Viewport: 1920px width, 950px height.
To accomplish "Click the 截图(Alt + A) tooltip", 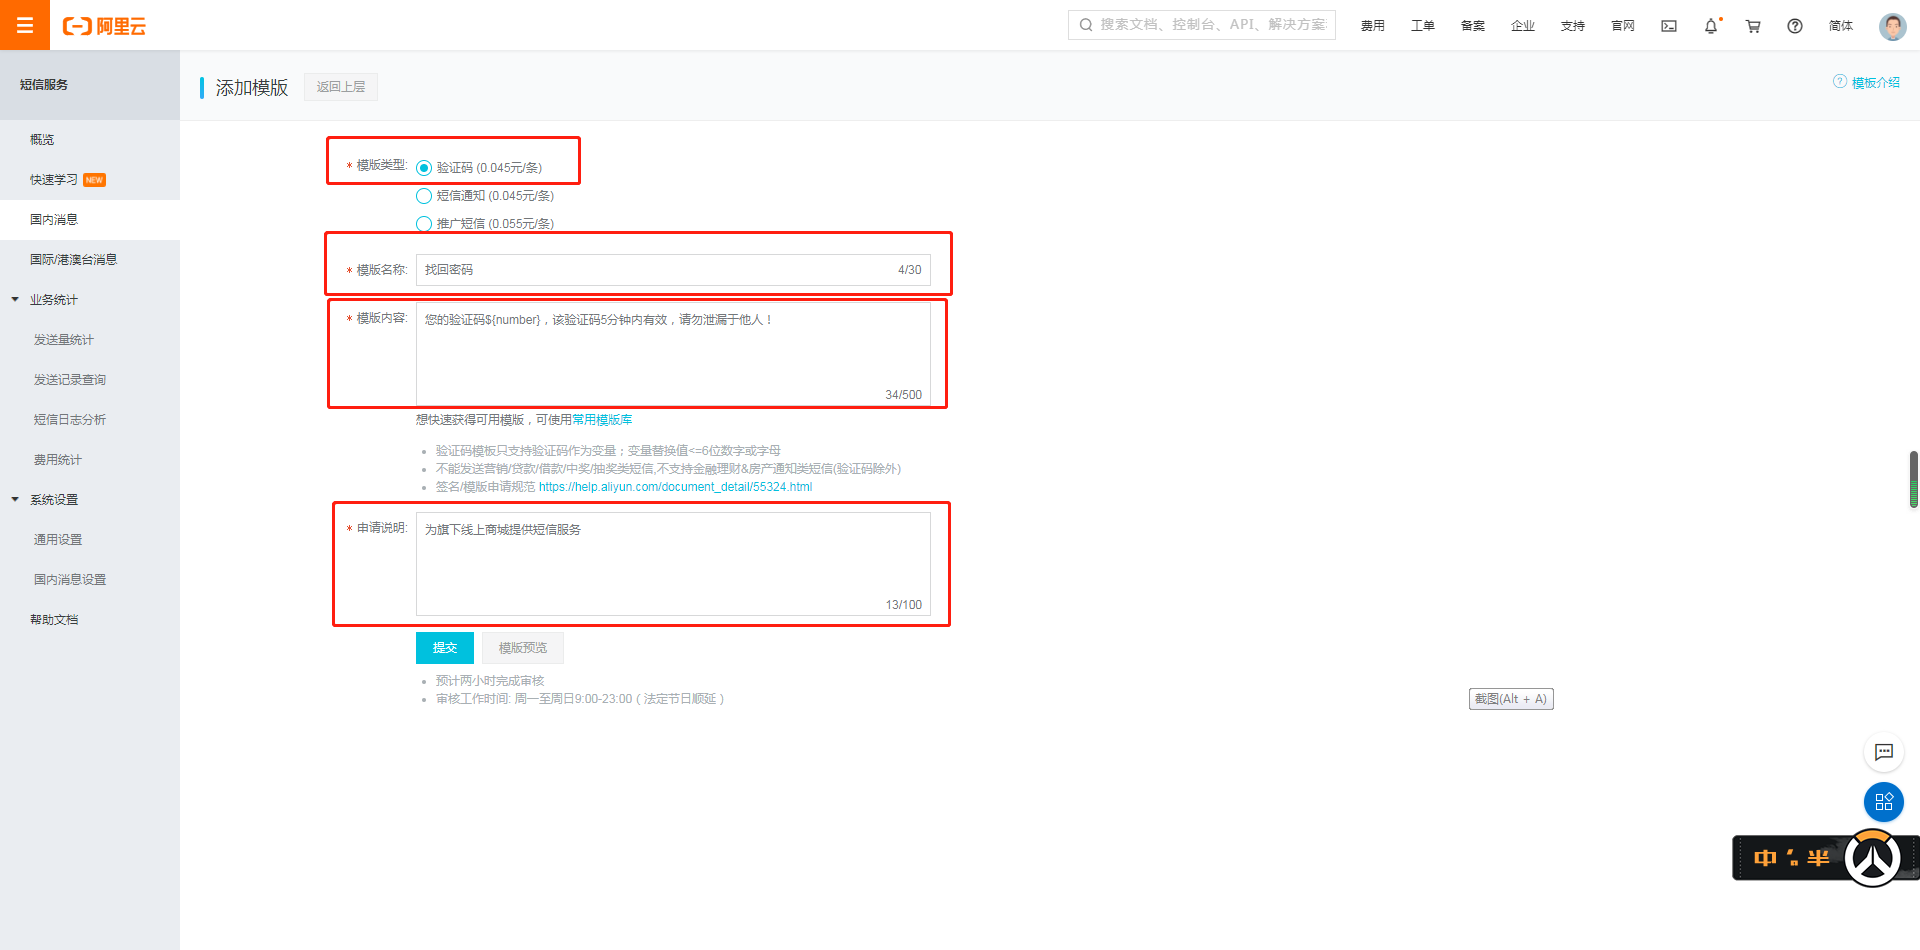I will (x=1511, y=699).
